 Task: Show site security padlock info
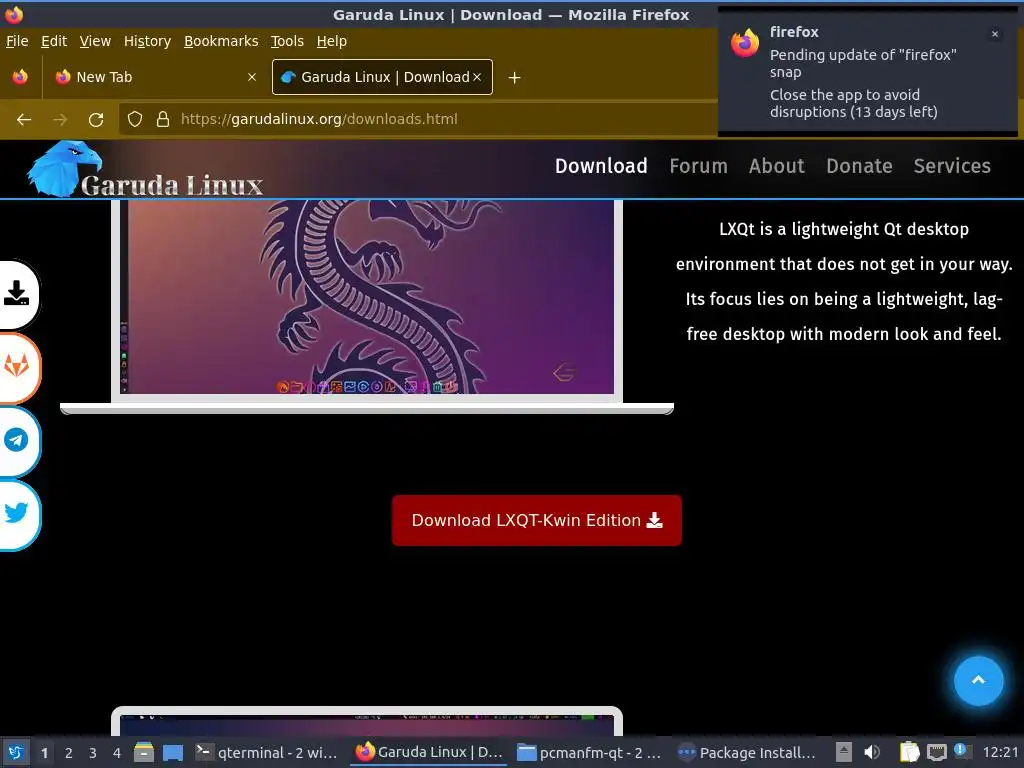163,119
